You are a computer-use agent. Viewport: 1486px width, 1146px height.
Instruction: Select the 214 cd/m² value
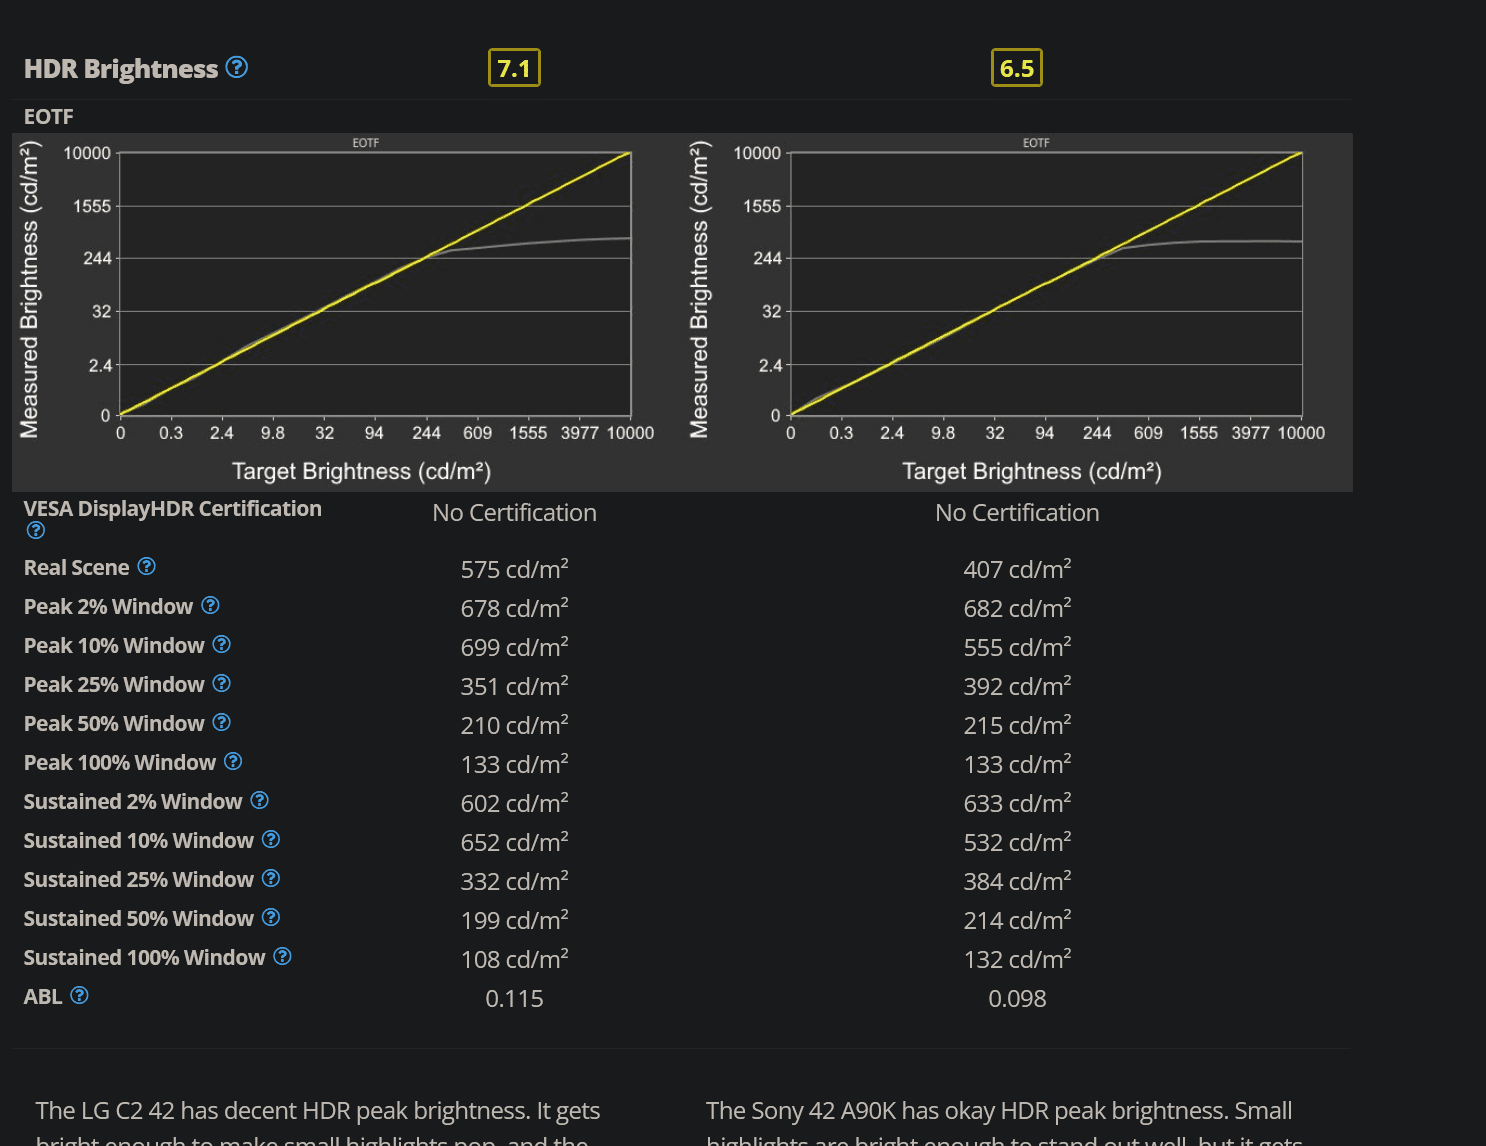pos(1017,920)
